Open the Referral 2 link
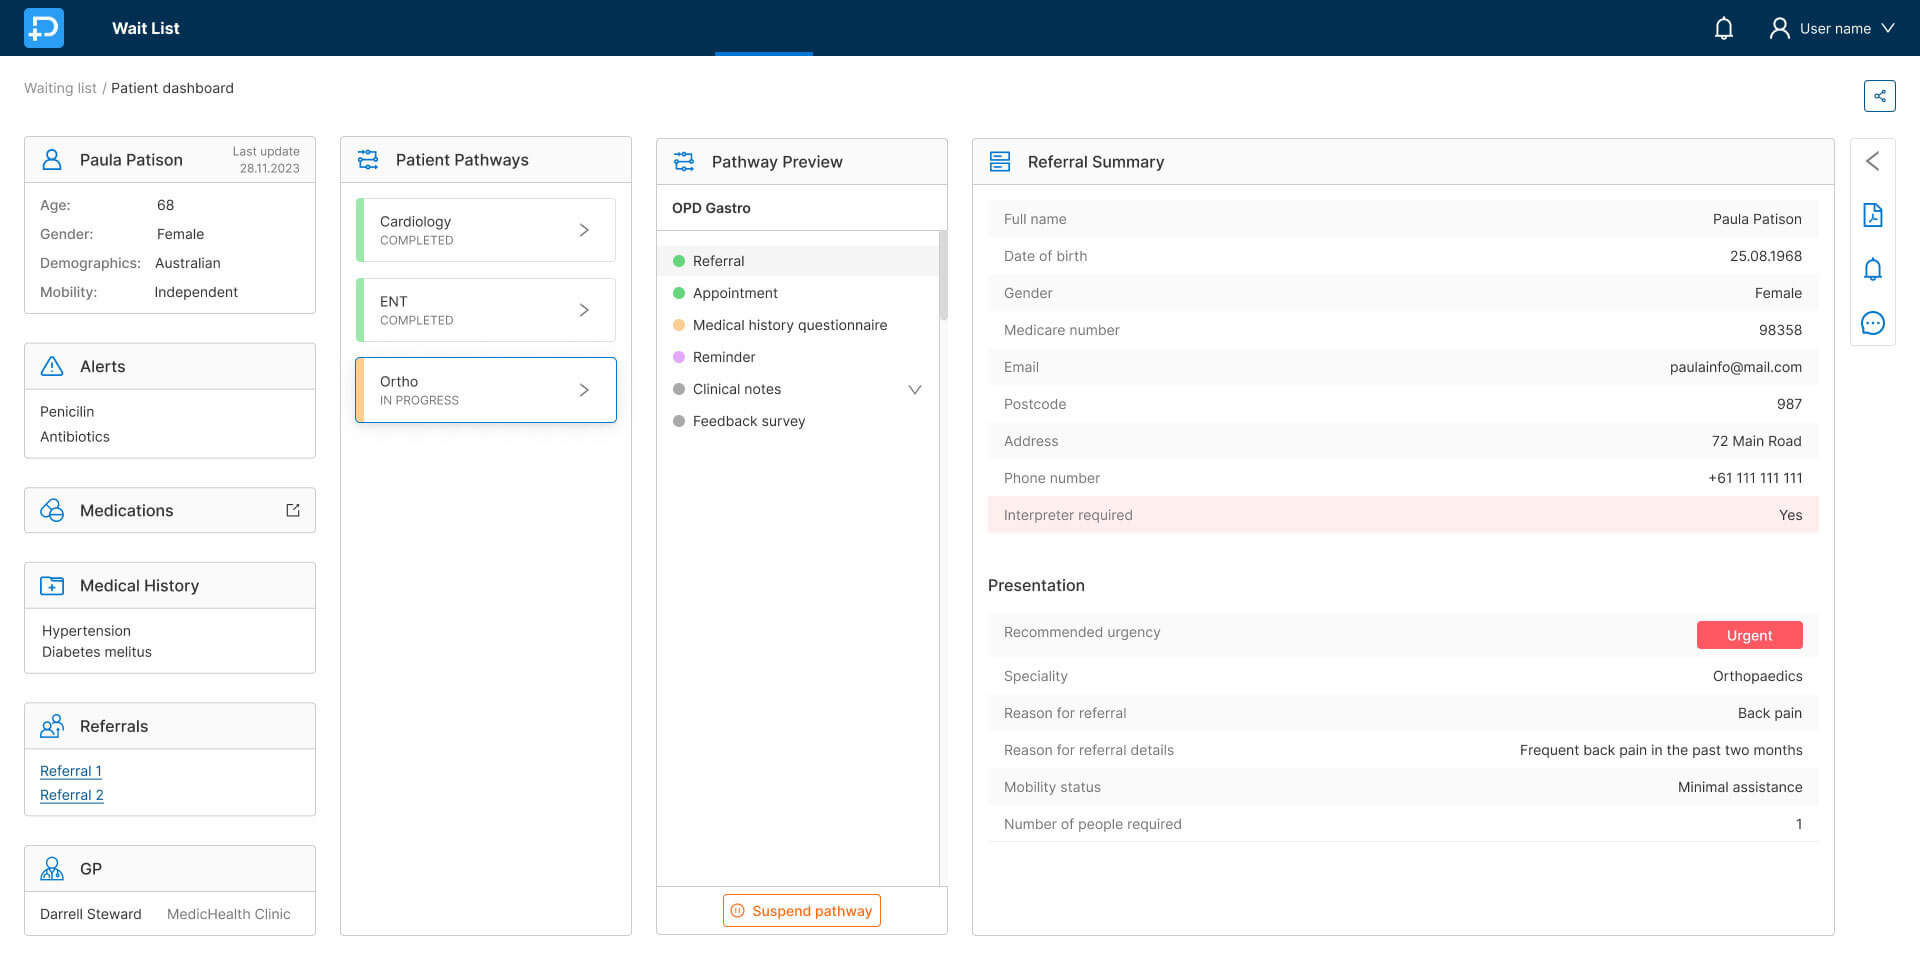This screenshot has width=1920, height=970. (x=72, y=795)
